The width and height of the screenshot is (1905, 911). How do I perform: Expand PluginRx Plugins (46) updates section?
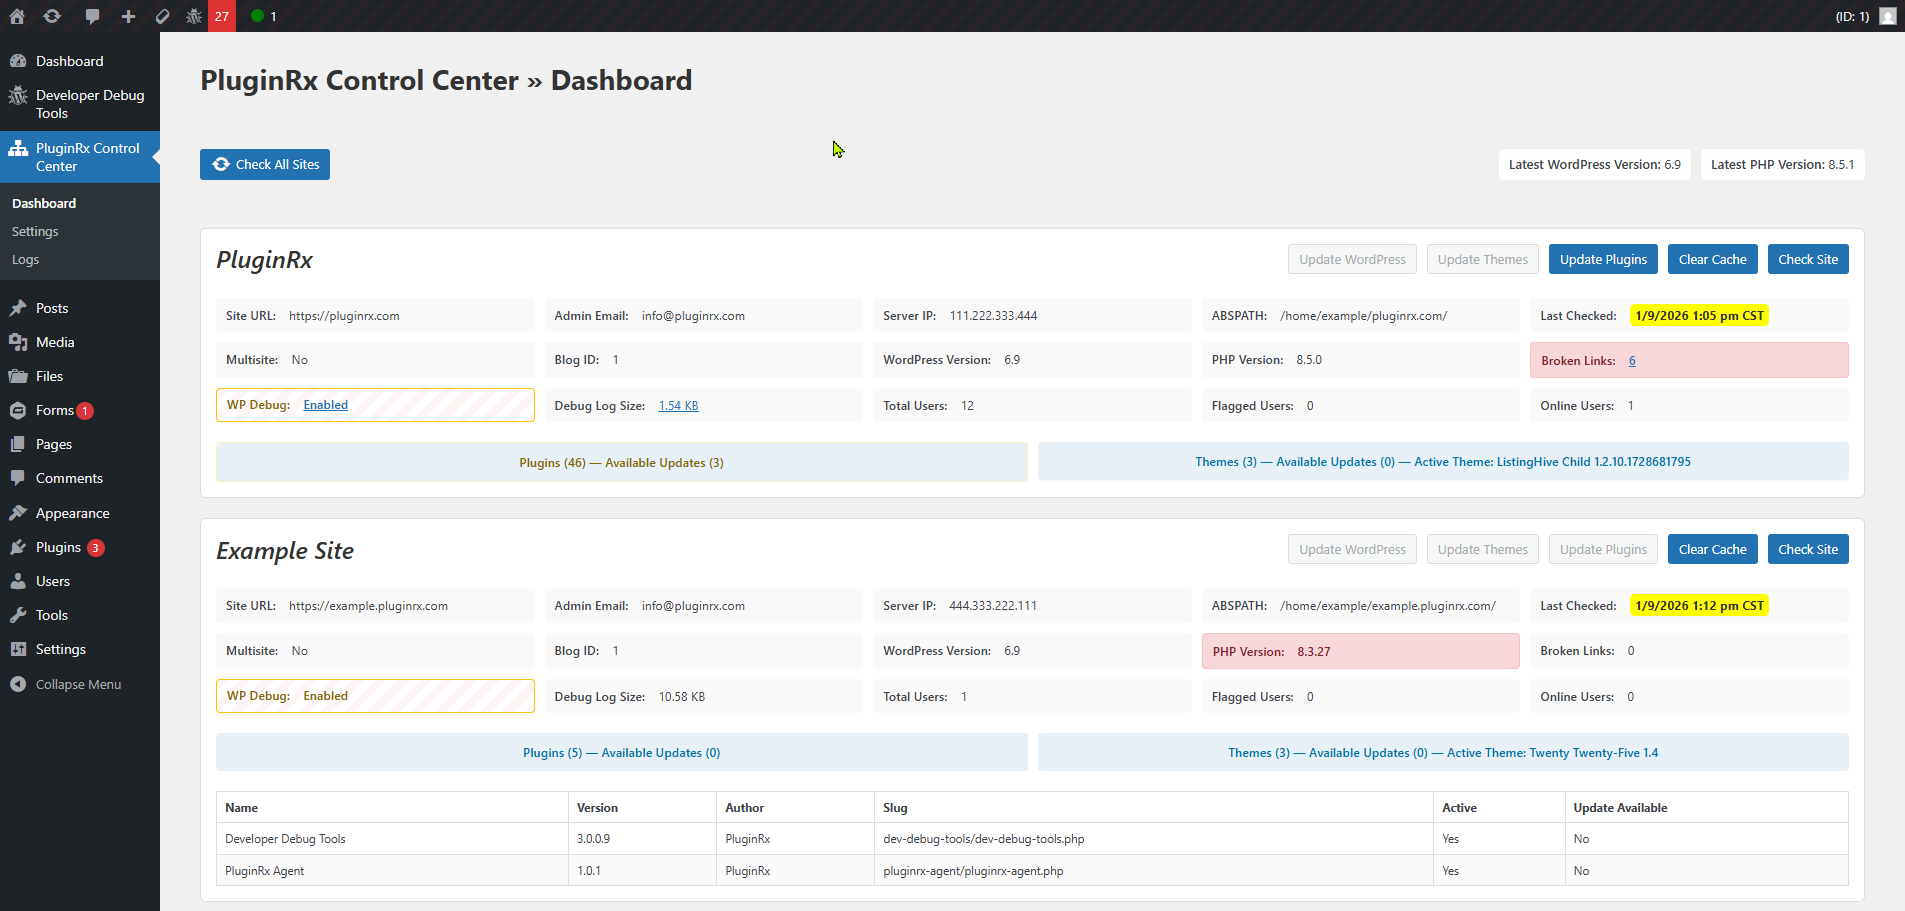click(x=621, y=463)
